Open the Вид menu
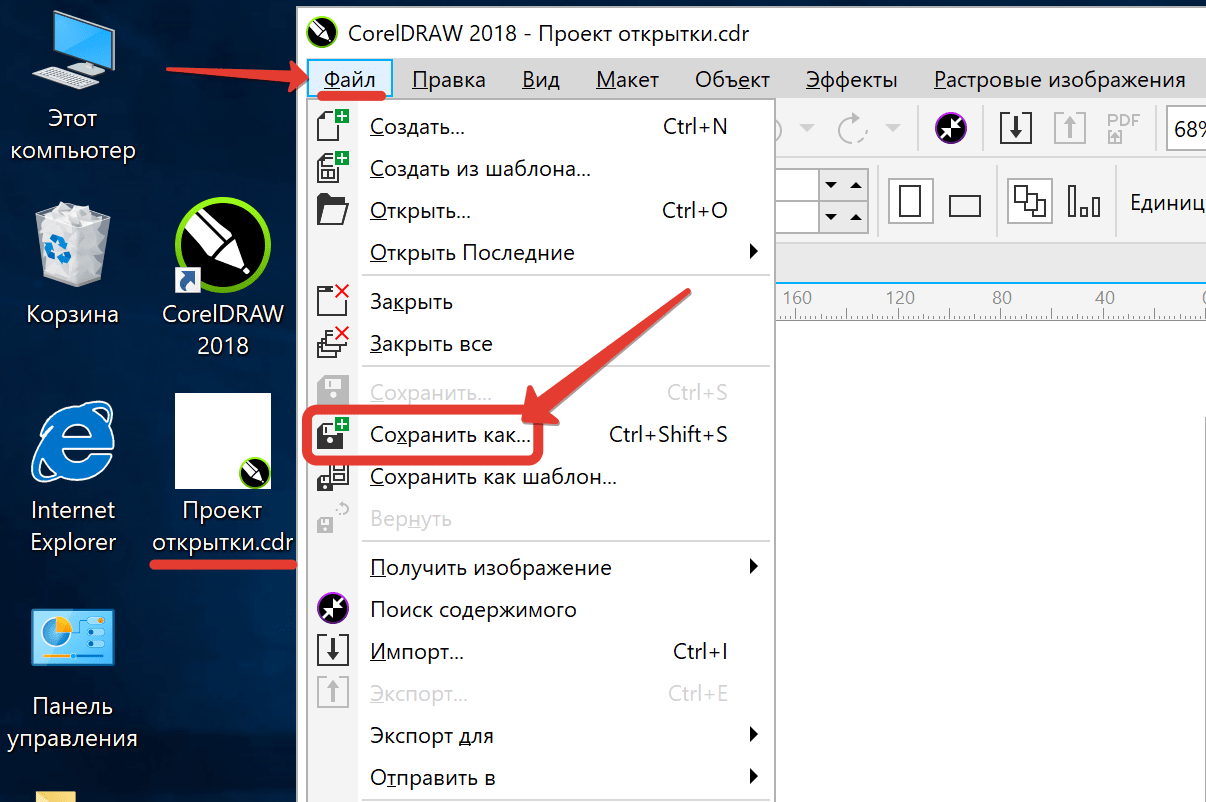Screen dimensions: 1206x802 coord(541,80)
